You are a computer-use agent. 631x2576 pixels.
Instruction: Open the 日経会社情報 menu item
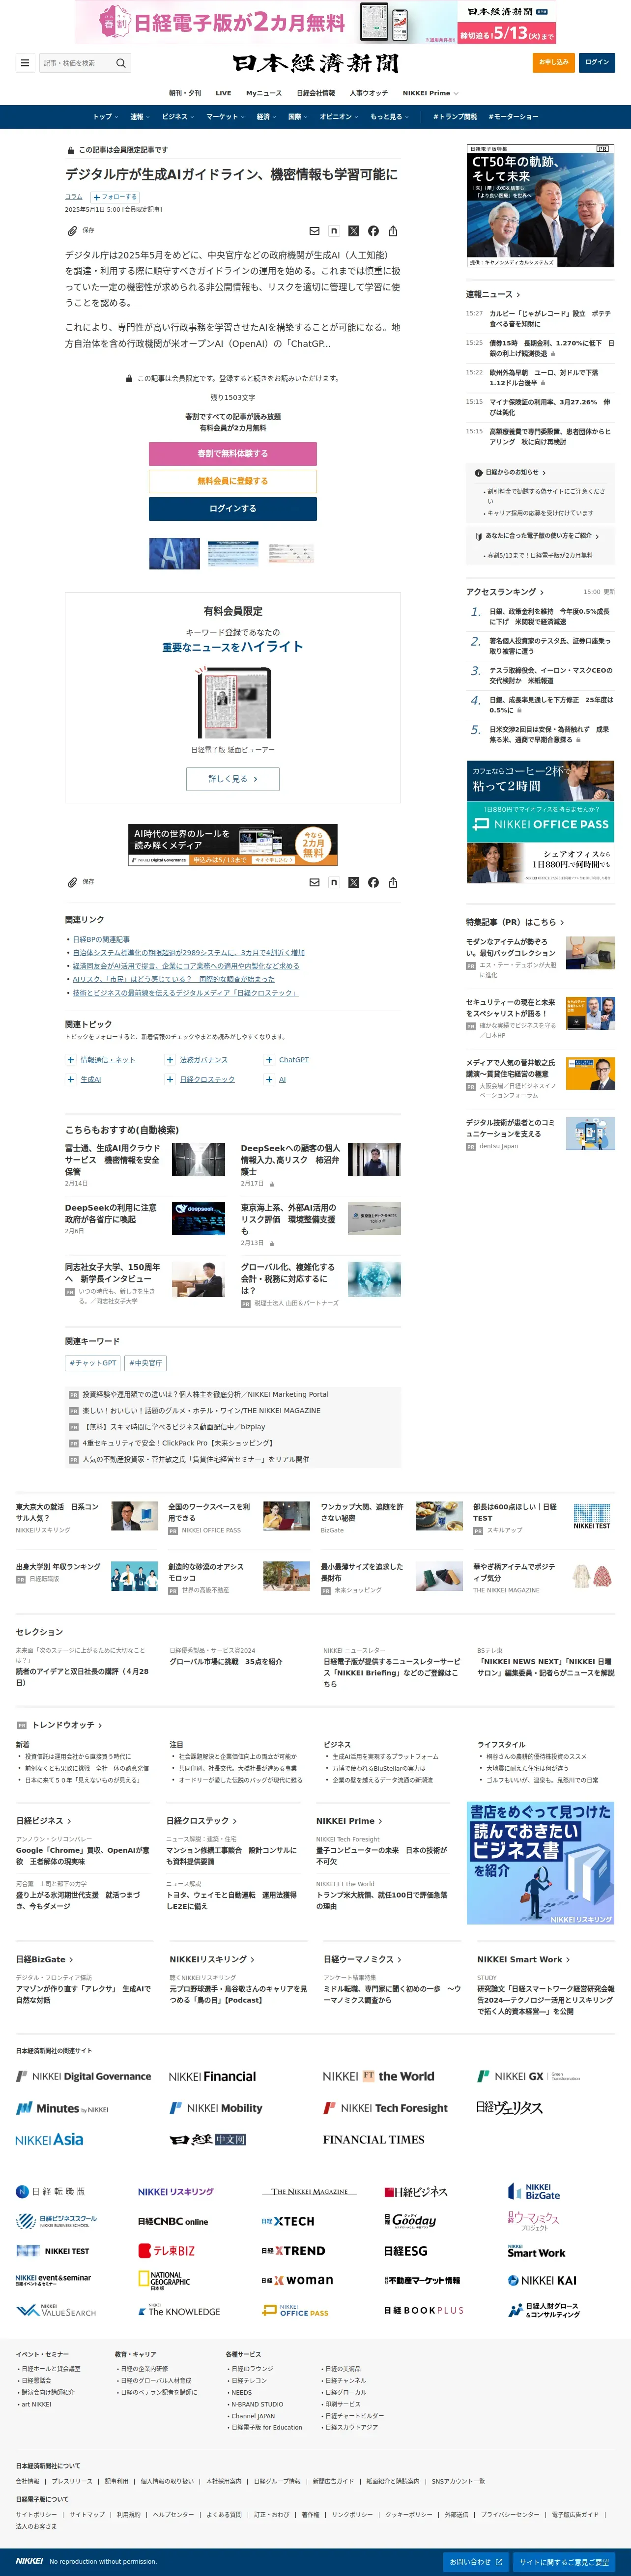(316, 93)
